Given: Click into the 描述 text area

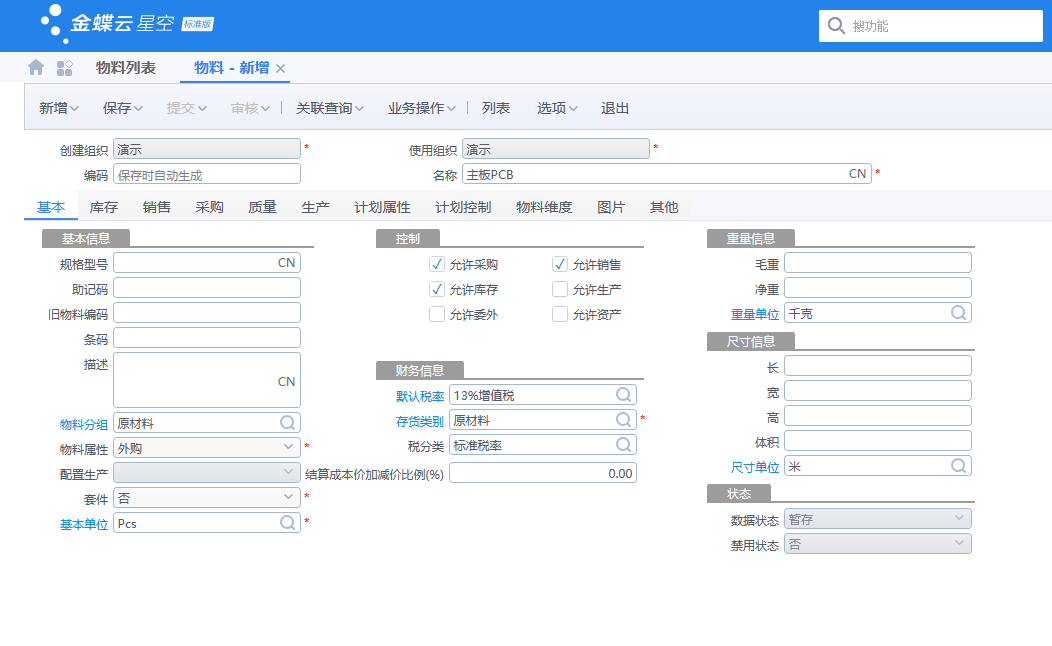Looking at the screenshot, I should 207,380.
